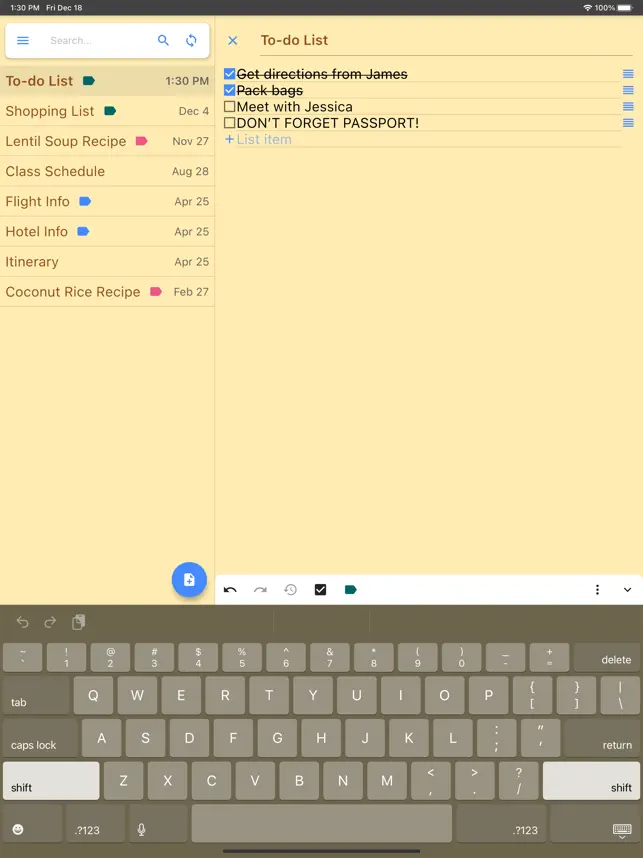Click reorder handle of 'Pack bags'
Image resolution: width=643 pixels, height=858 pixels.
(628, 90)
